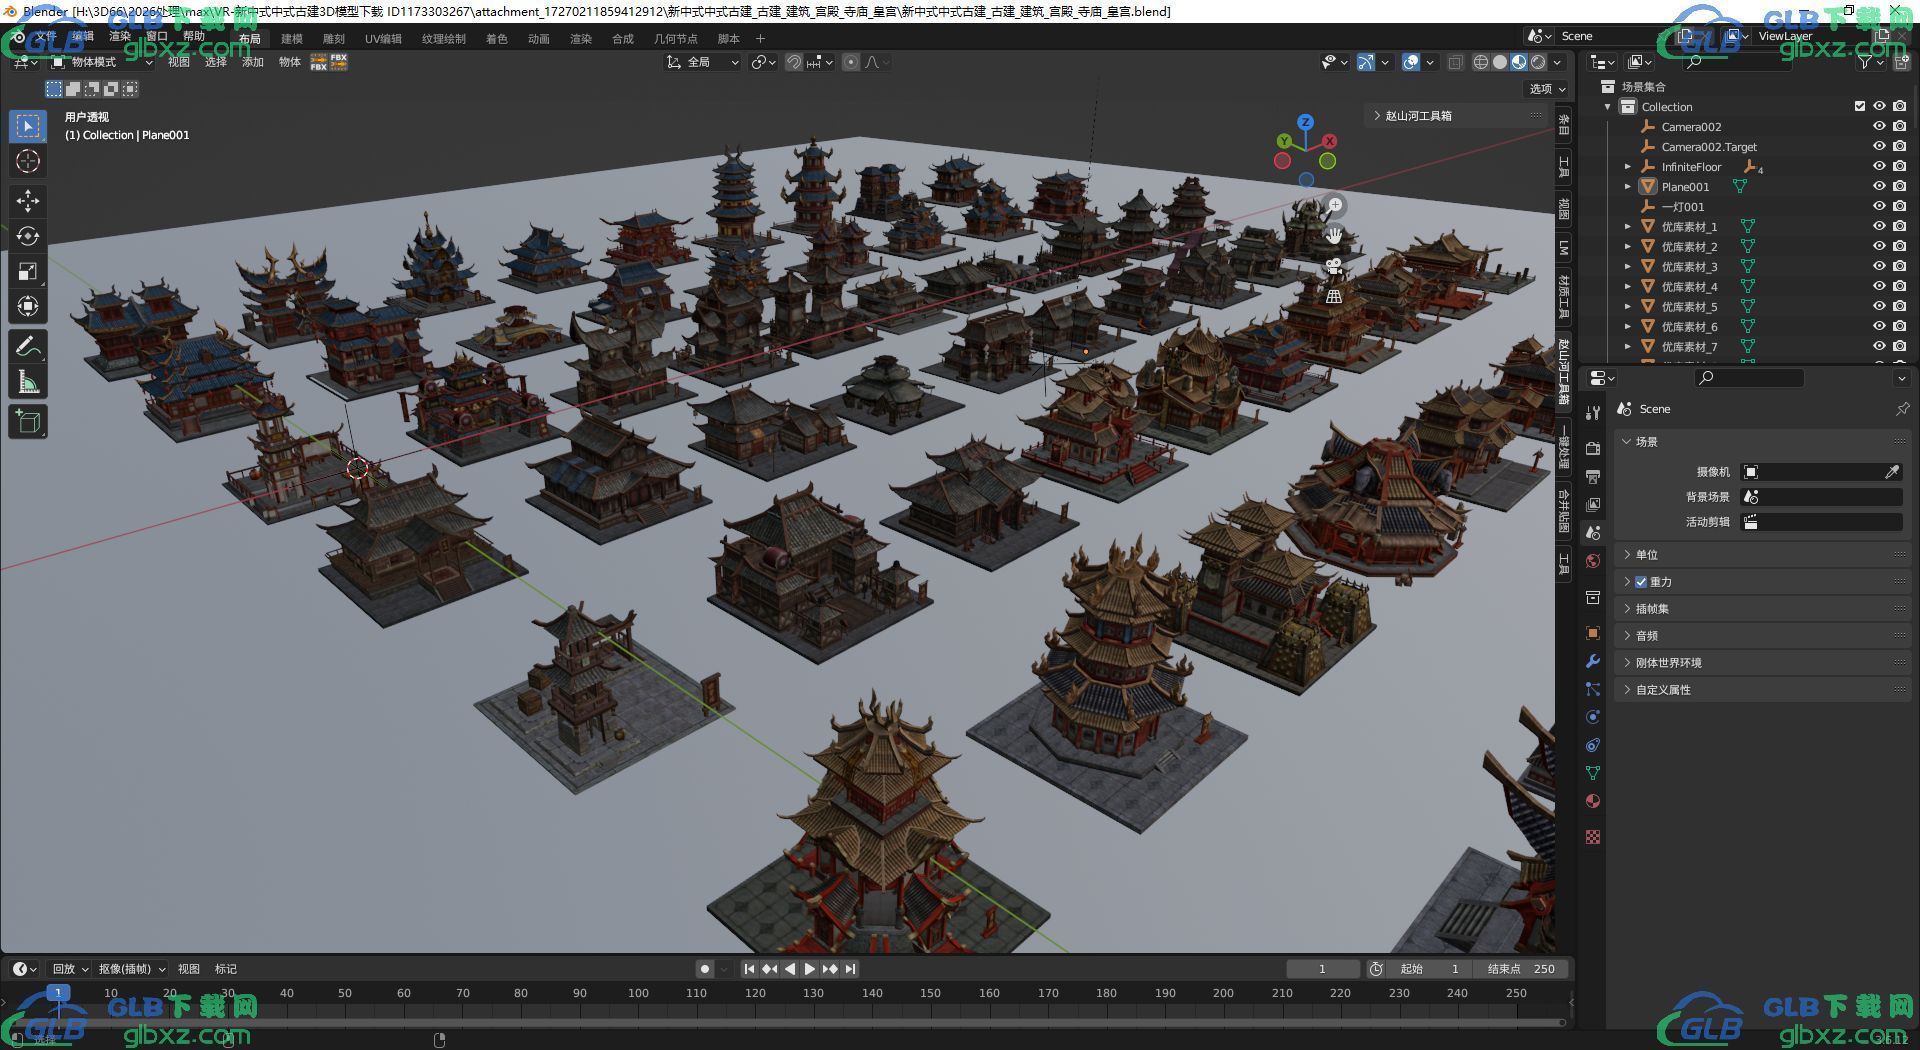Pin the Scene properties panel
This screenshot has width=1920, height=1050.
pos(1902,409)
